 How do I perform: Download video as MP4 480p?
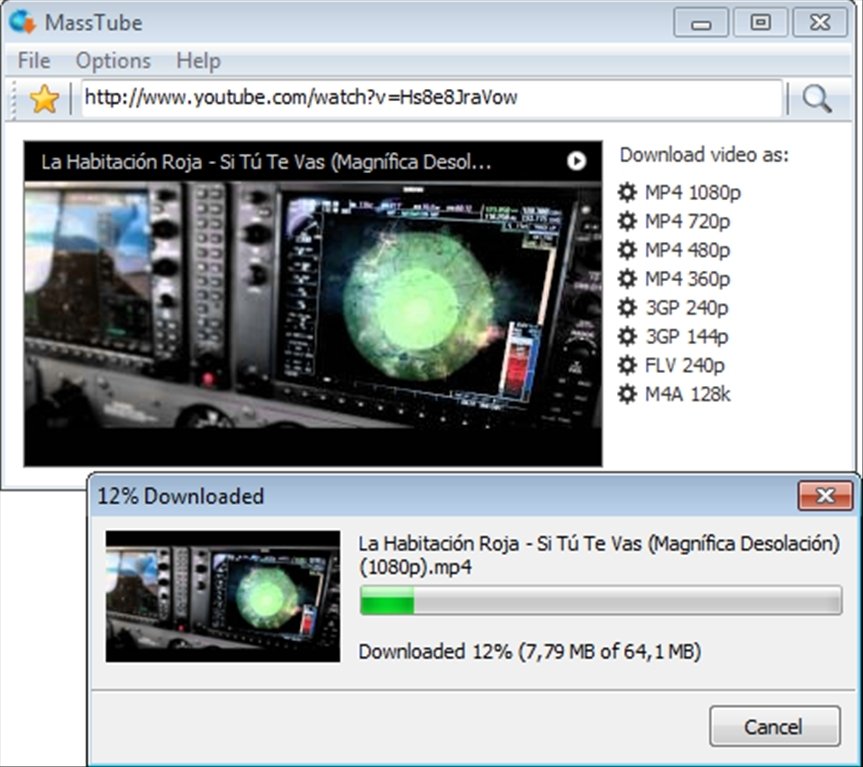[x=687, y=250]
